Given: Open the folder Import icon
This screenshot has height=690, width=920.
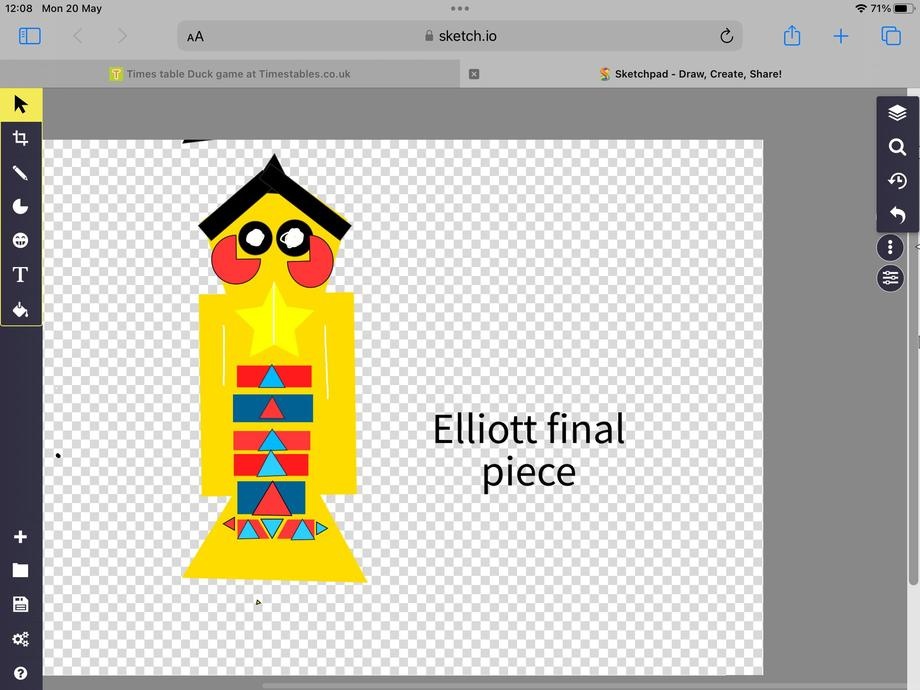Looking at the screenshot, I should coord(21,570).
